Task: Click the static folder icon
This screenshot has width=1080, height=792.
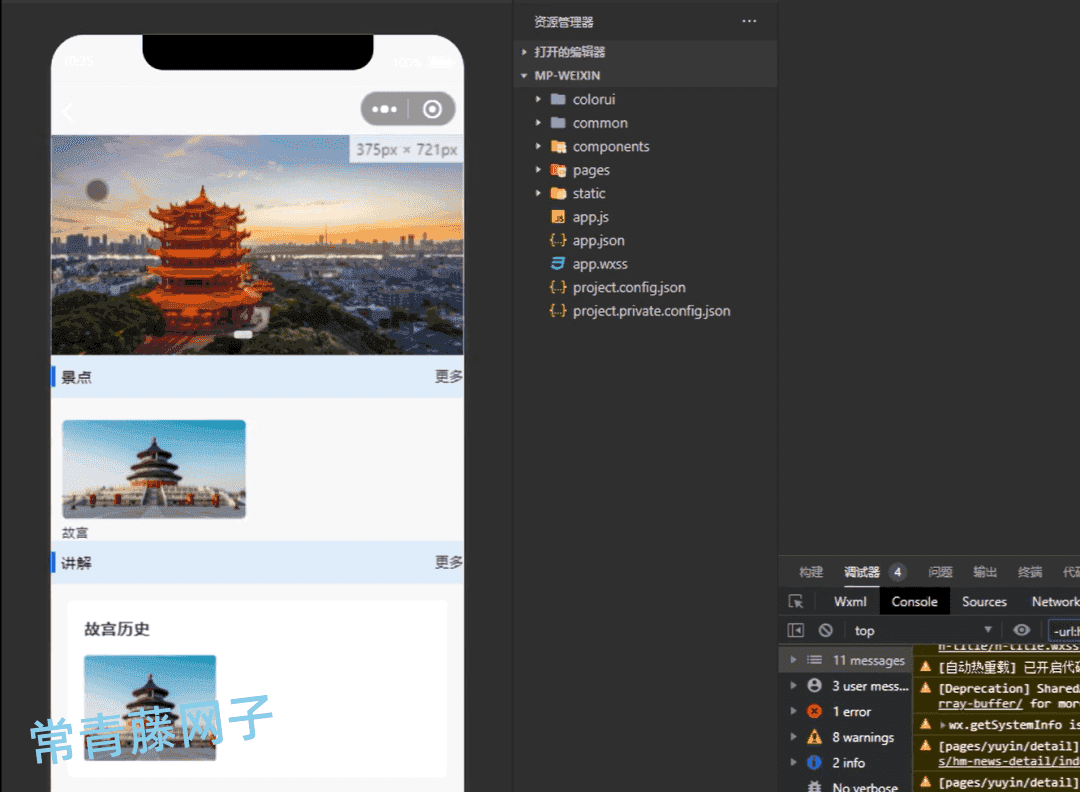Action: (x=559, y=194)
